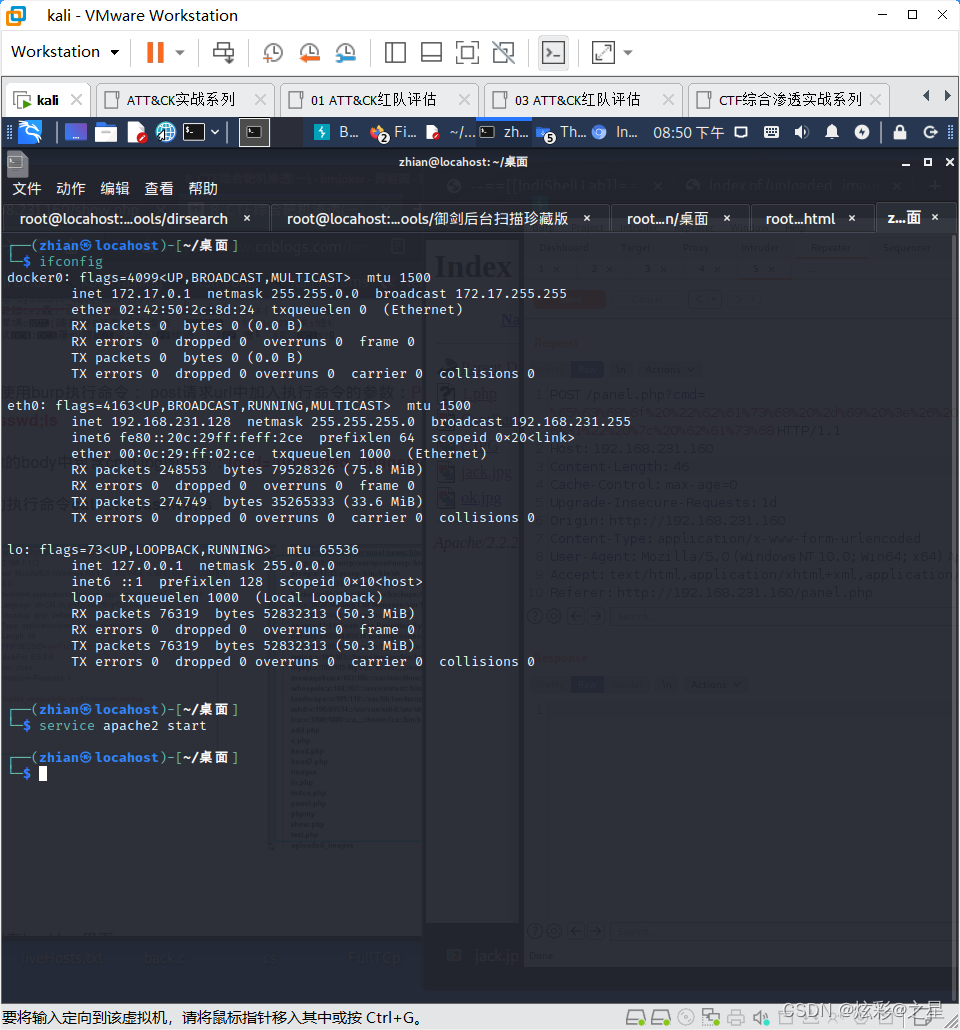Open the Kali volume control
This screenshot has width=960, height=1030.
(801, 133)
